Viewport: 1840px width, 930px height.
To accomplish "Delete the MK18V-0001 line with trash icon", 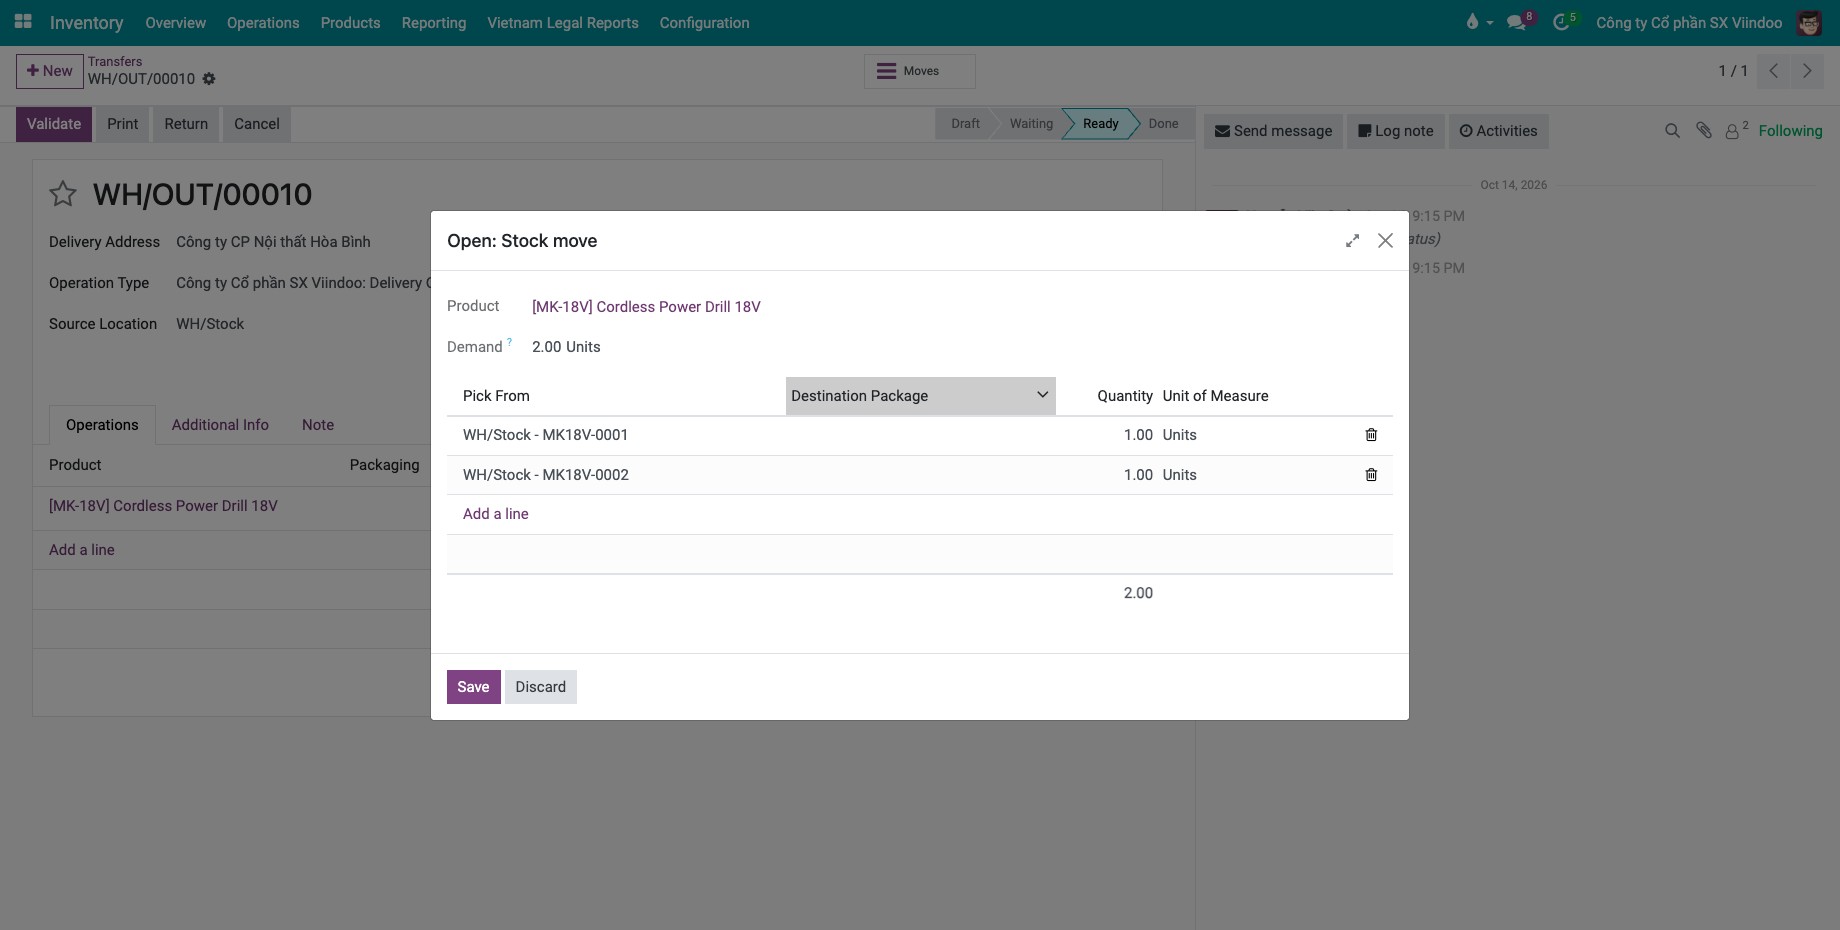I will click(1371, 435).
